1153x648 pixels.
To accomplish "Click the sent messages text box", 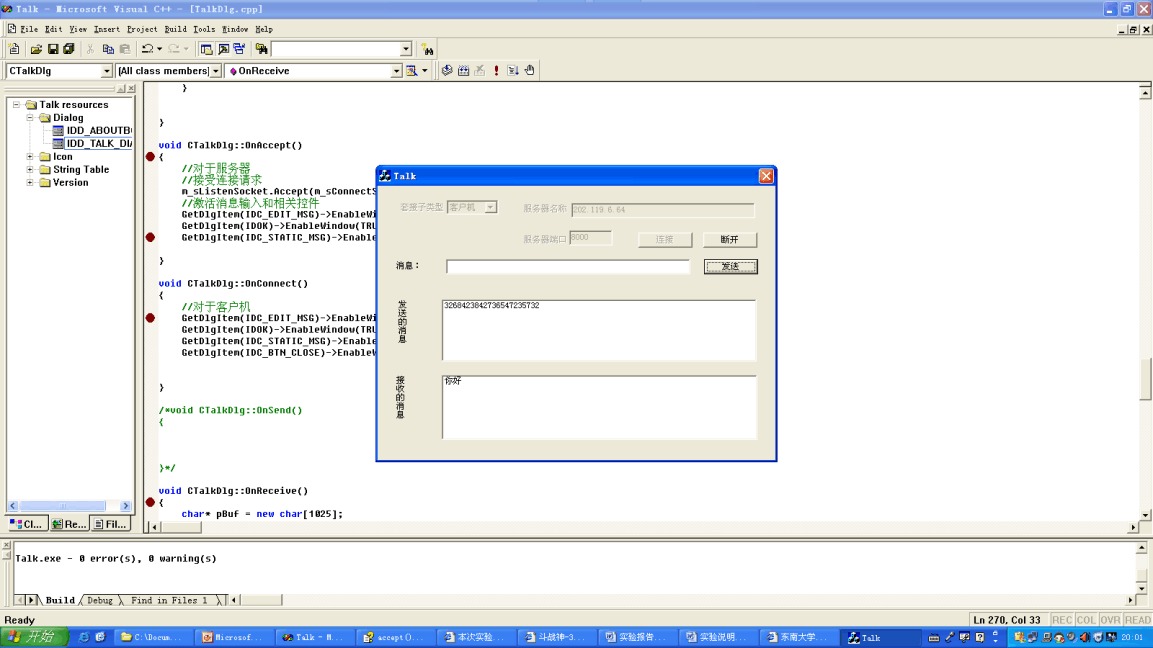I will click(x=599, y=330).
